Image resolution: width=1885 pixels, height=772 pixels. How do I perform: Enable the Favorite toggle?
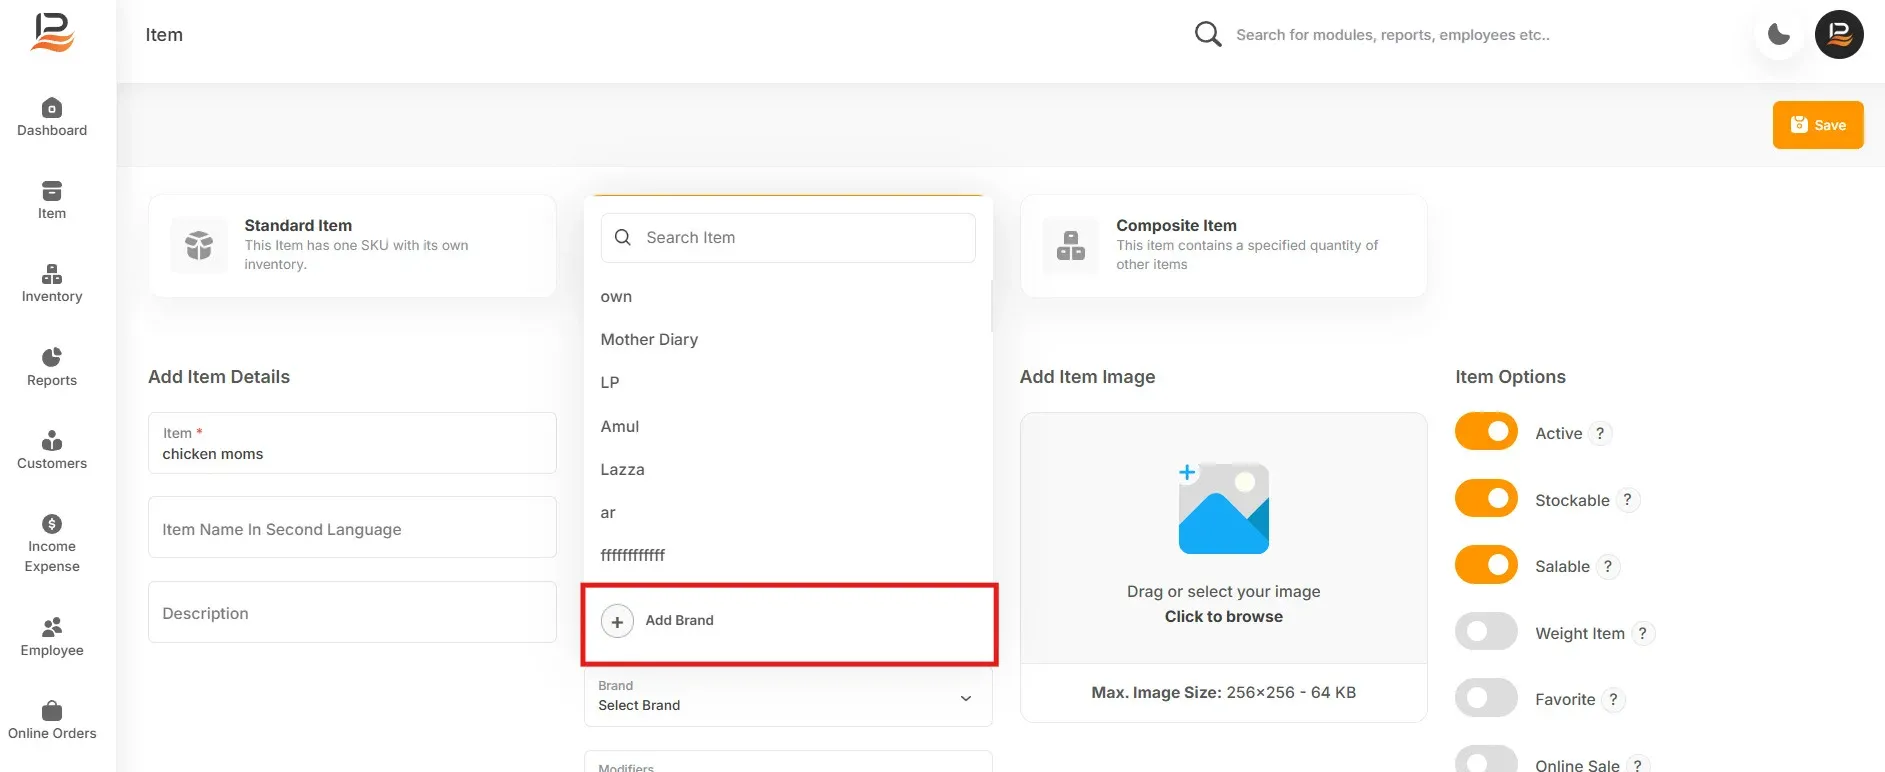(1486, 698)
